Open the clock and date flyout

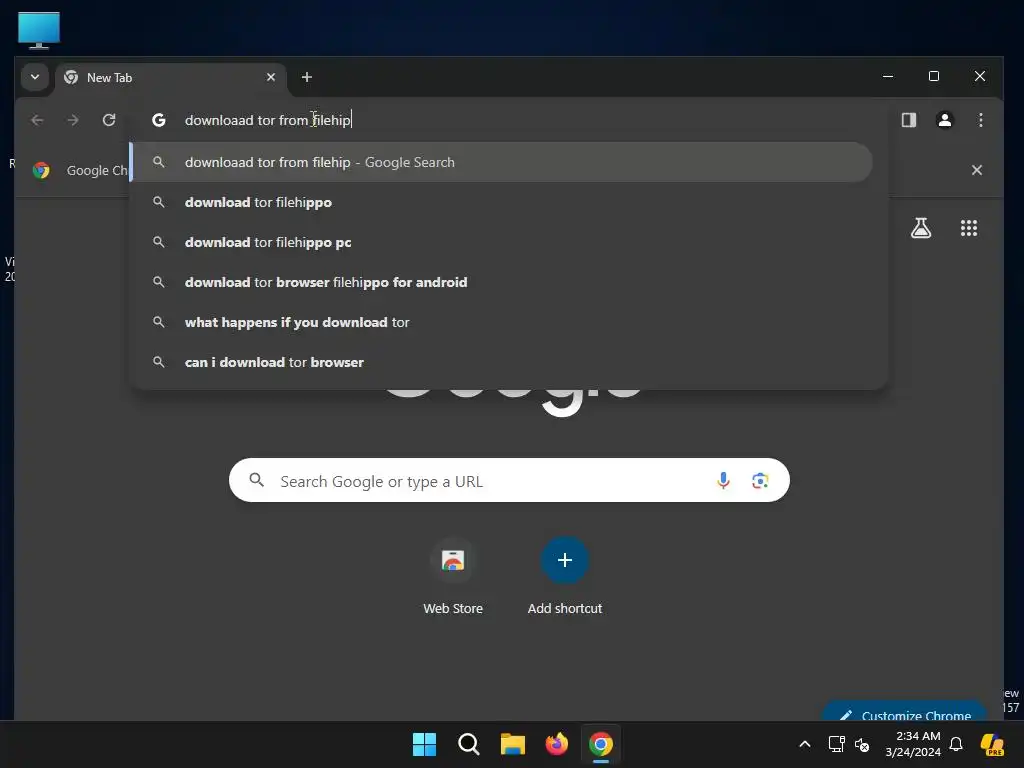[913, 744]
